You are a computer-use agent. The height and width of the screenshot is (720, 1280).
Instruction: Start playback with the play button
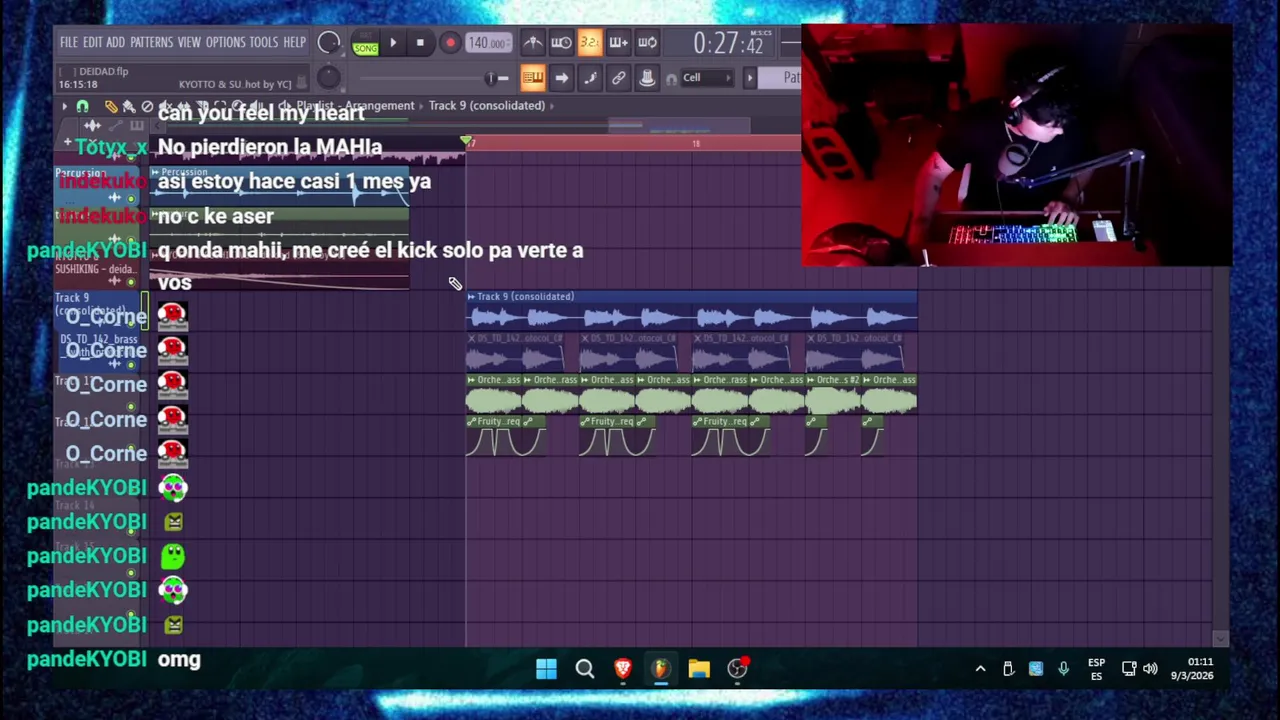(x=393, y=43)
